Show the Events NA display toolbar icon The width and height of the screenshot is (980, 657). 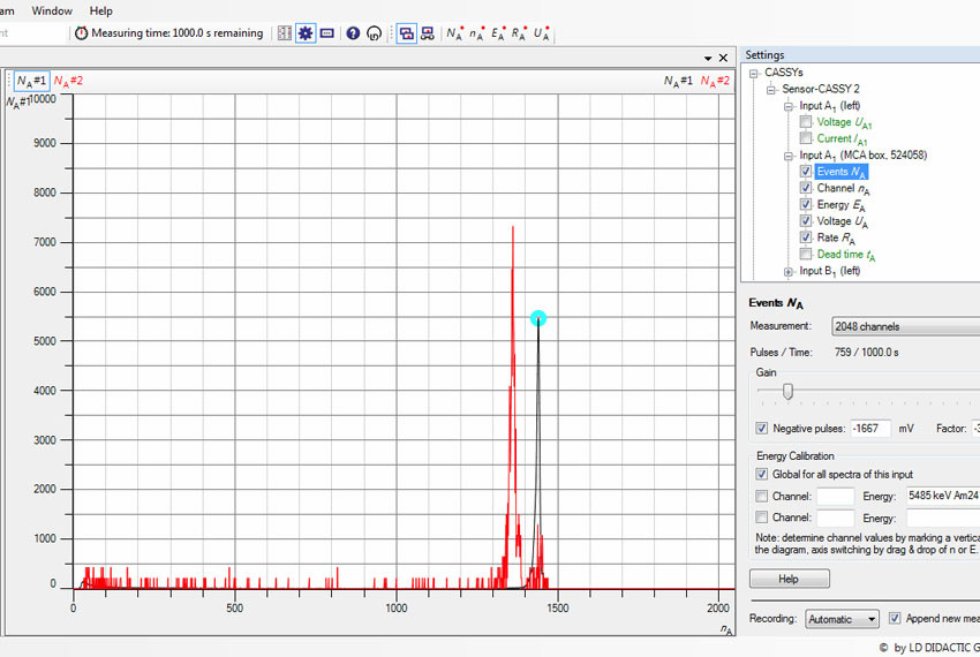pyautogui.click(x=454, y=33)
